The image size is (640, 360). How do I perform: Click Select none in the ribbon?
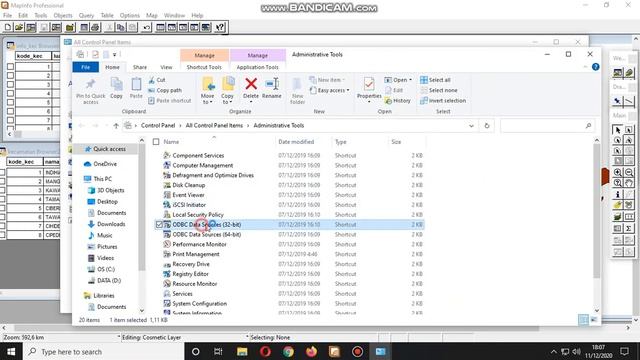pos(439,90)
